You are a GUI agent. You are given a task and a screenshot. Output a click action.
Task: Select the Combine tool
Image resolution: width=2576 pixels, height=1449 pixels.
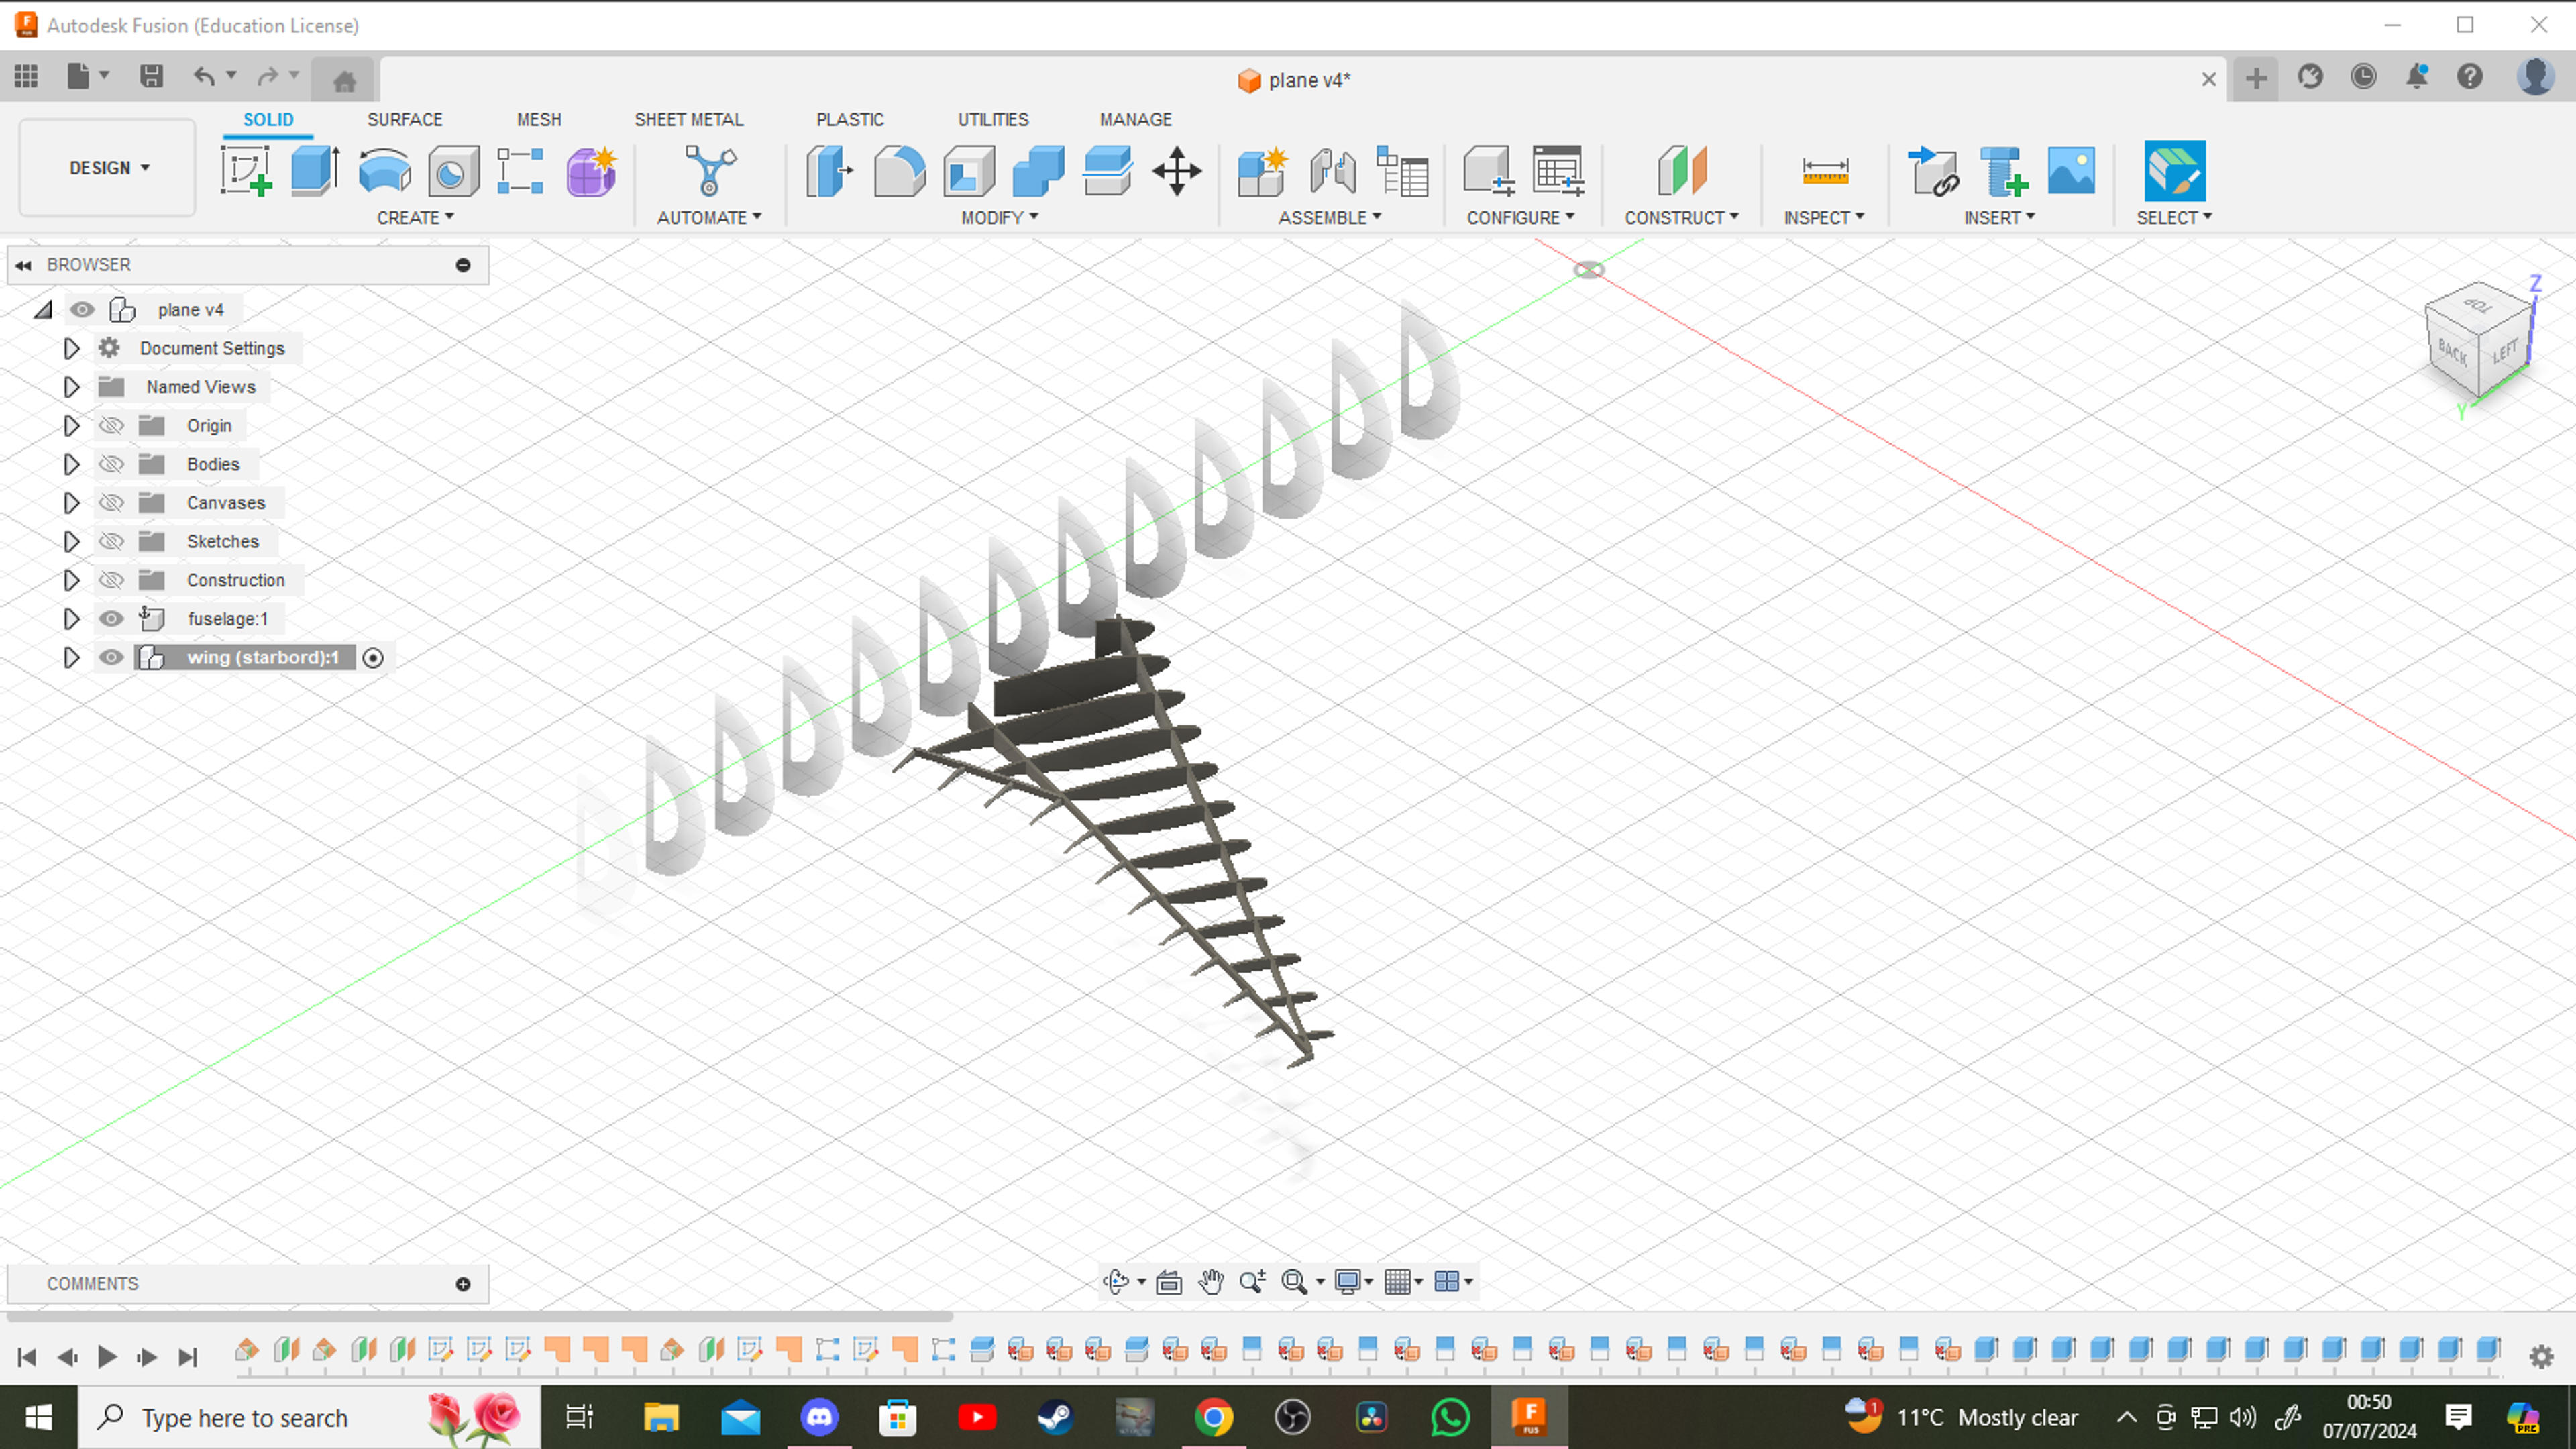(1038, 171)
